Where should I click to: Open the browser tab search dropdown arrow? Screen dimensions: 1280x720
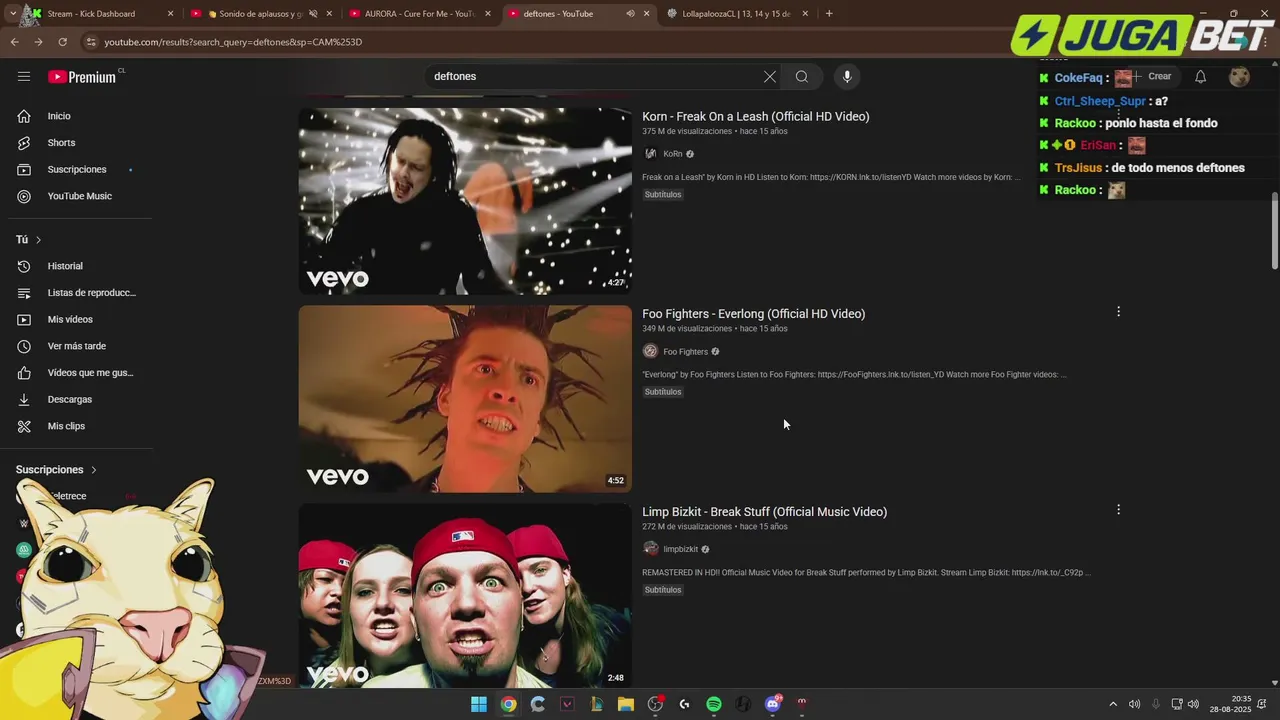click(12, 14)
